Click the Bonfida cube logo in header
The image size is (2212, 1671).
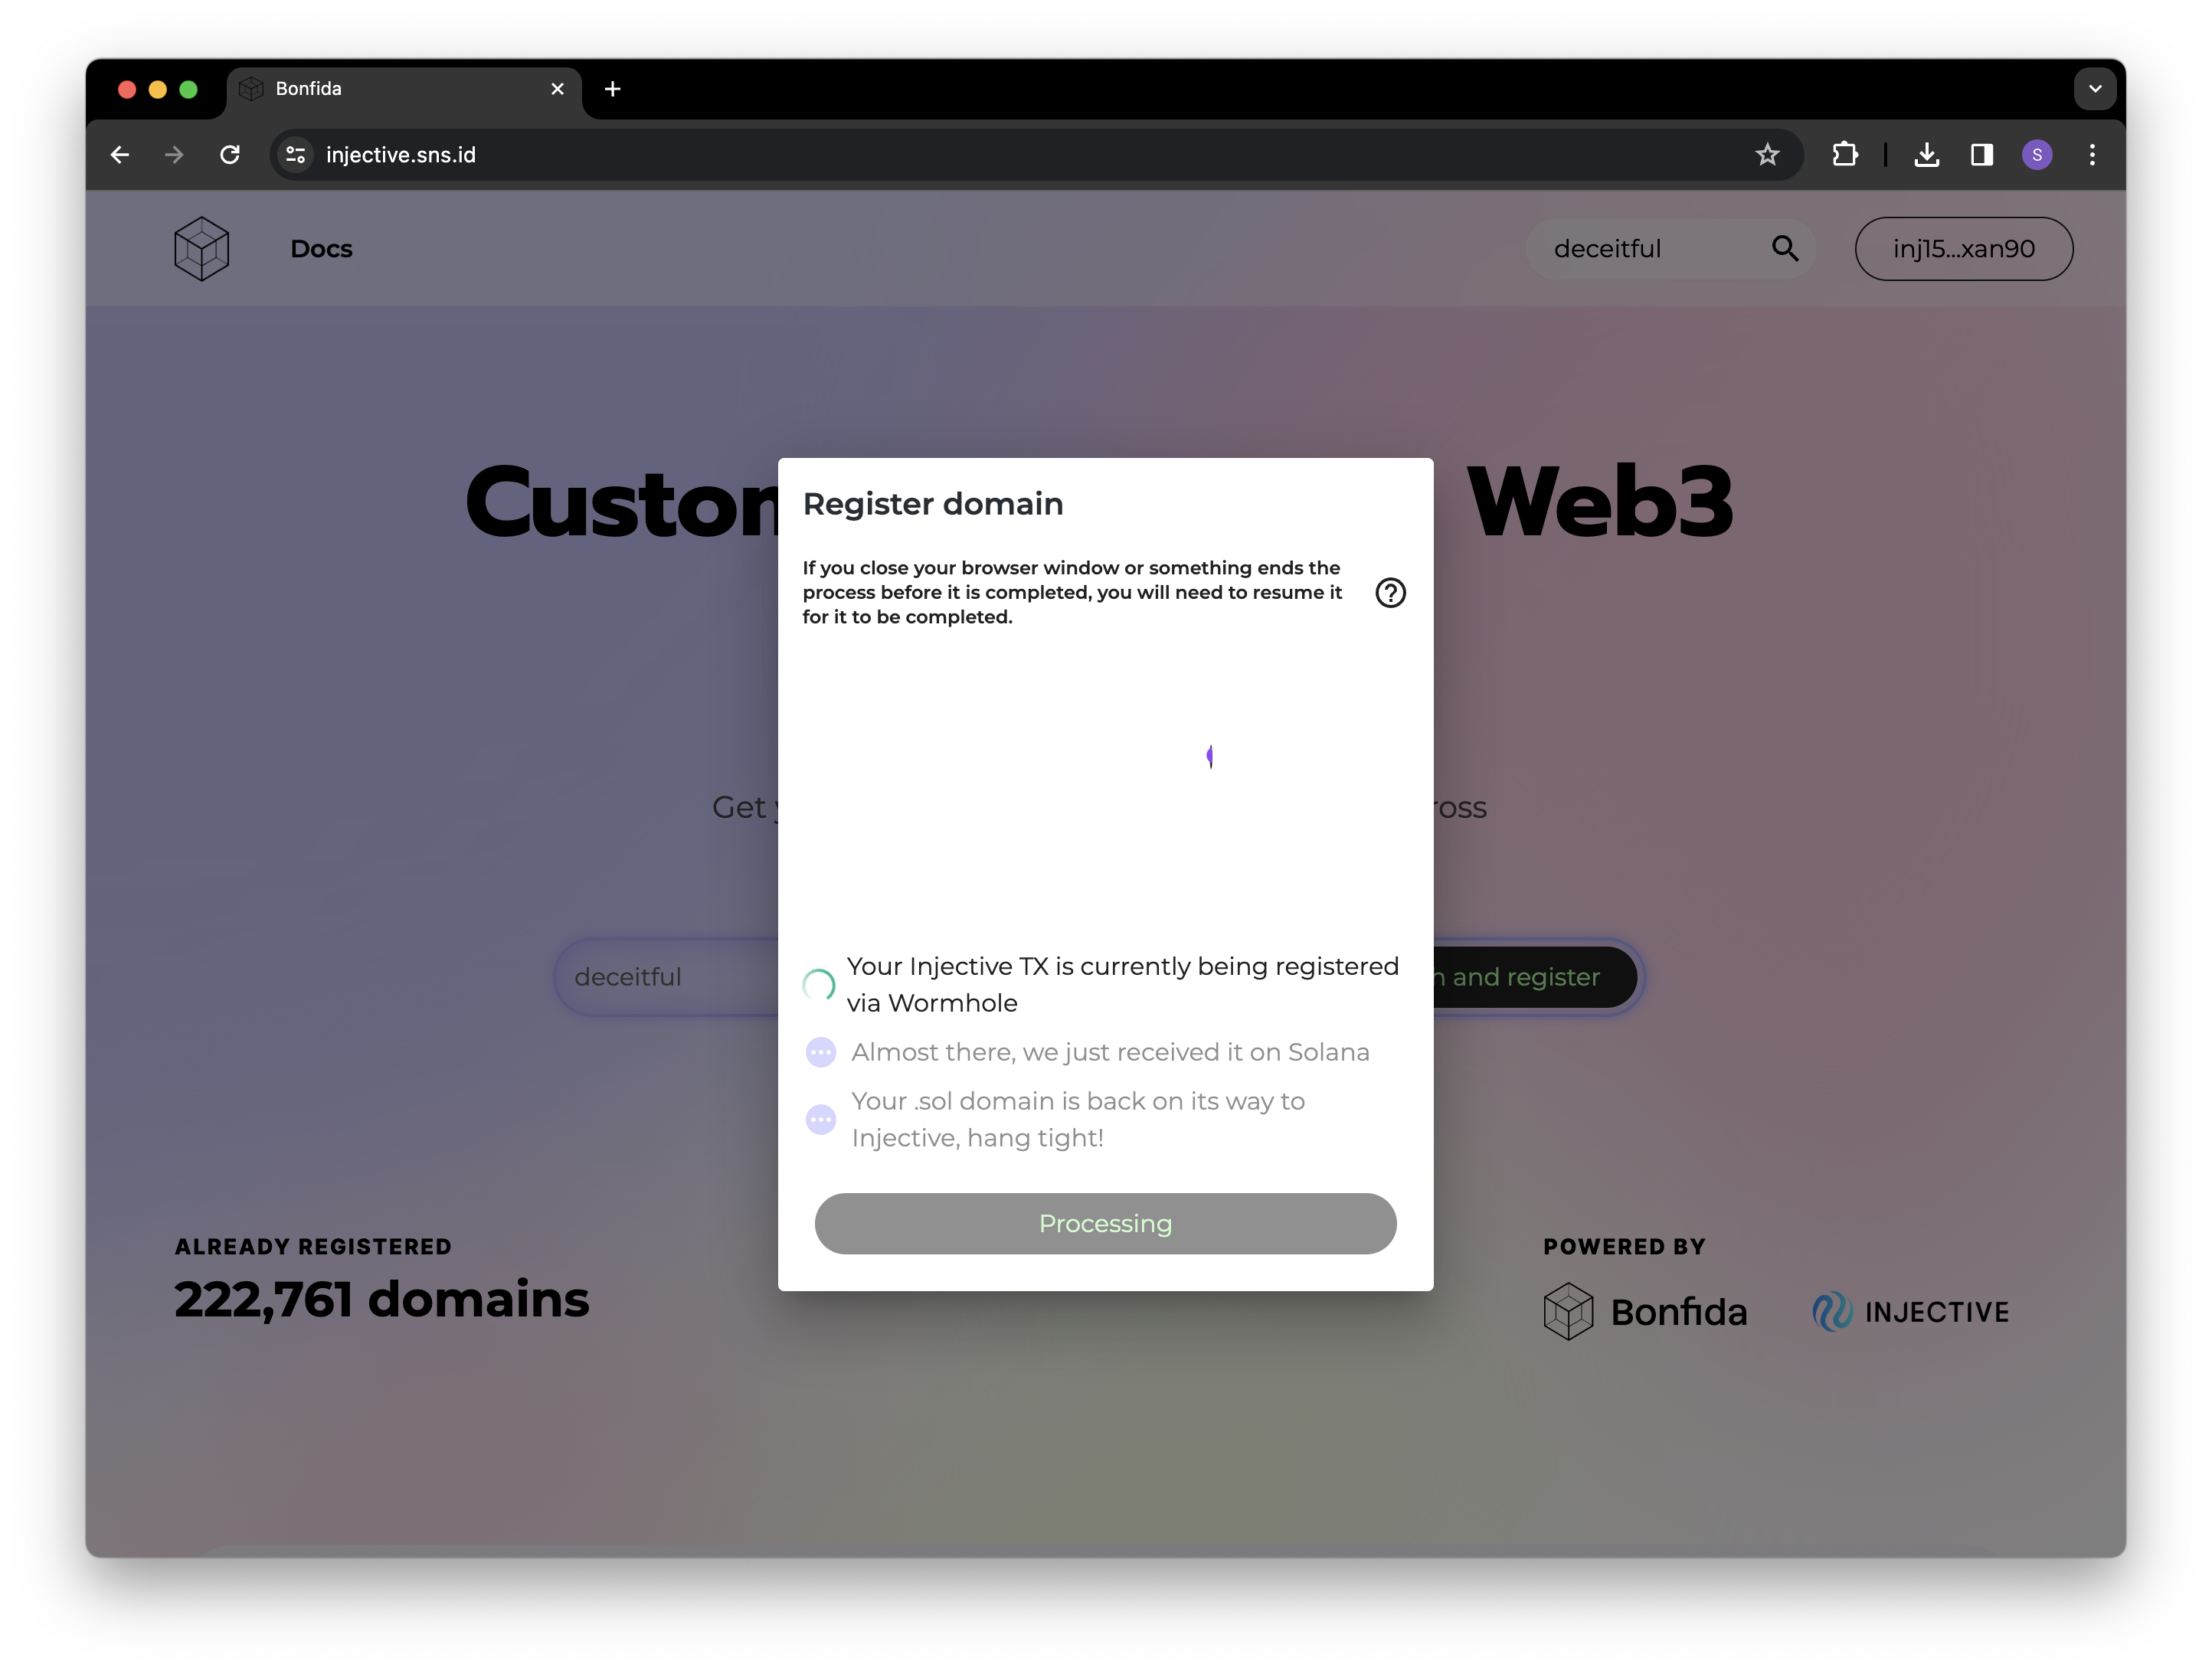(201, 249)
